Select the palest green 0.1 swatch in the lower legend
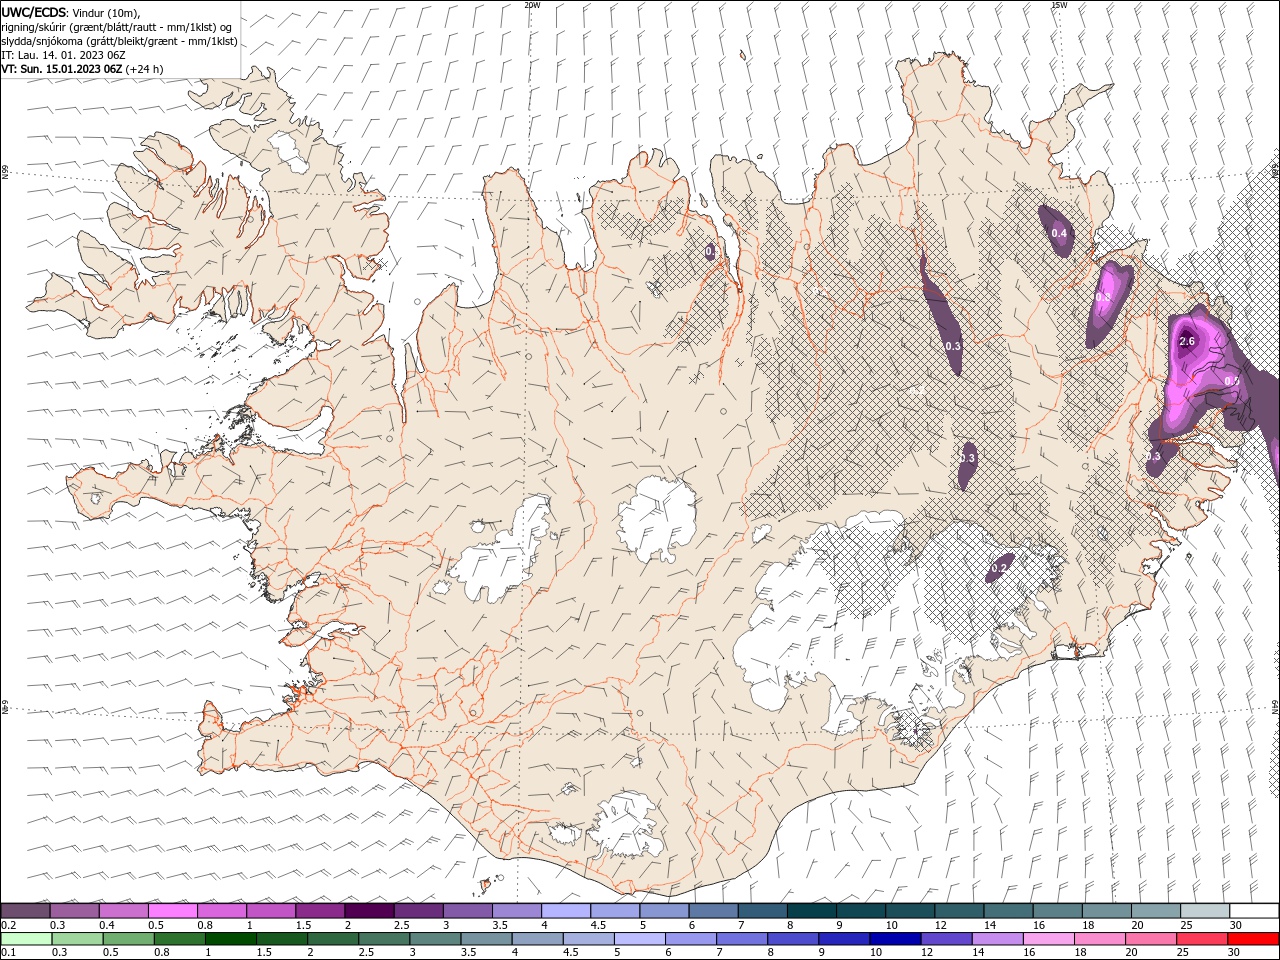The width and height of the screenshot is (1280, 960). click(26, 939)
